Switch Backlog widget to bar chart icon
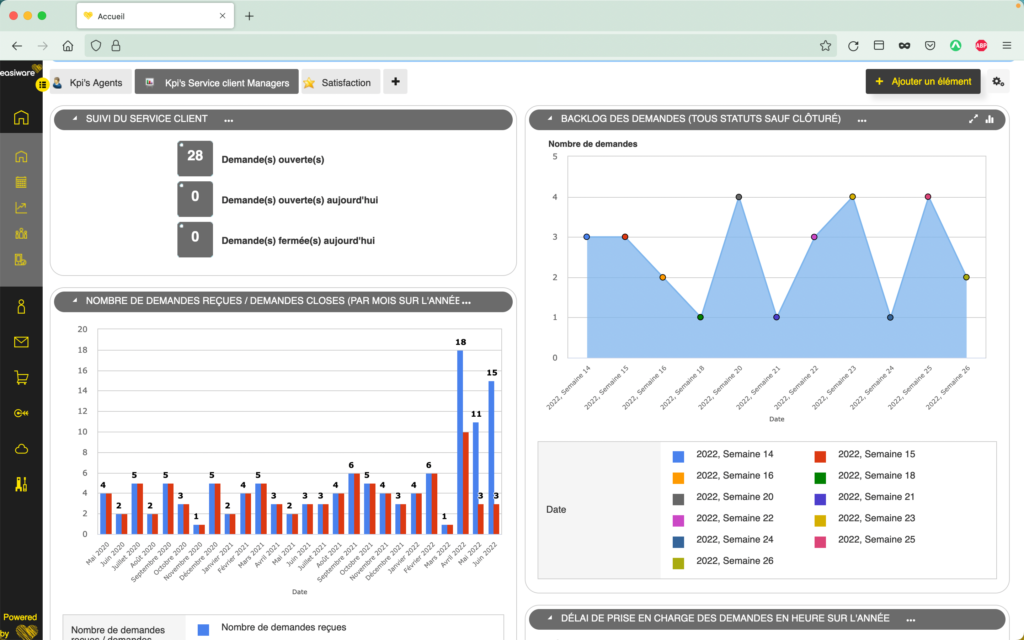This screenshot has height=640, width=1024. [x=989, y=119]
